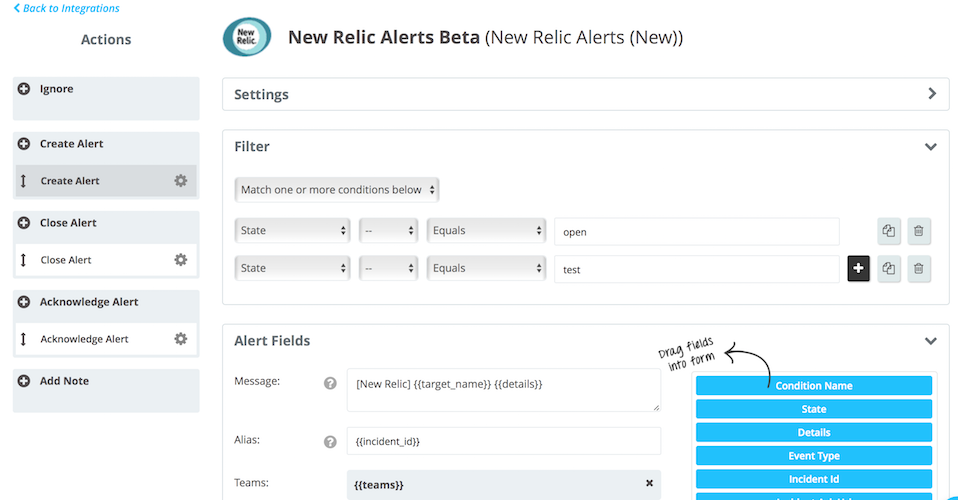Viewport: 958px width, 500px height.
Task: Click the Event Type field button
Action: point(813,456)
